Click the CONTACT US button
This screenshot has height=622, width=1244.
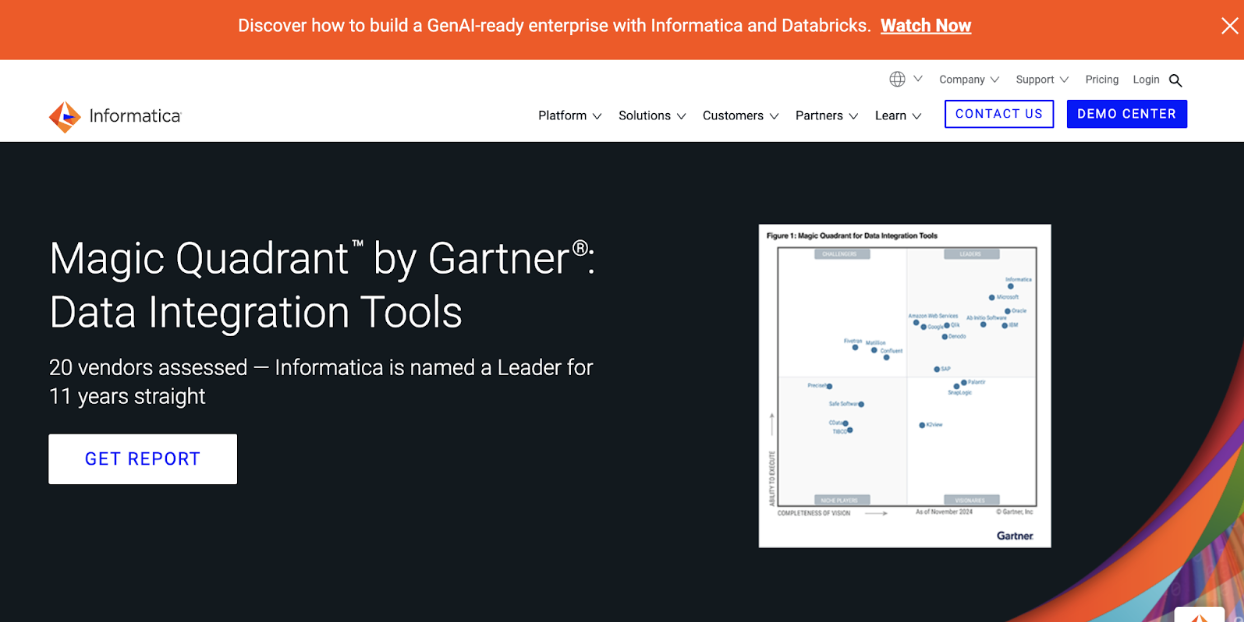[x=999, y=114]
